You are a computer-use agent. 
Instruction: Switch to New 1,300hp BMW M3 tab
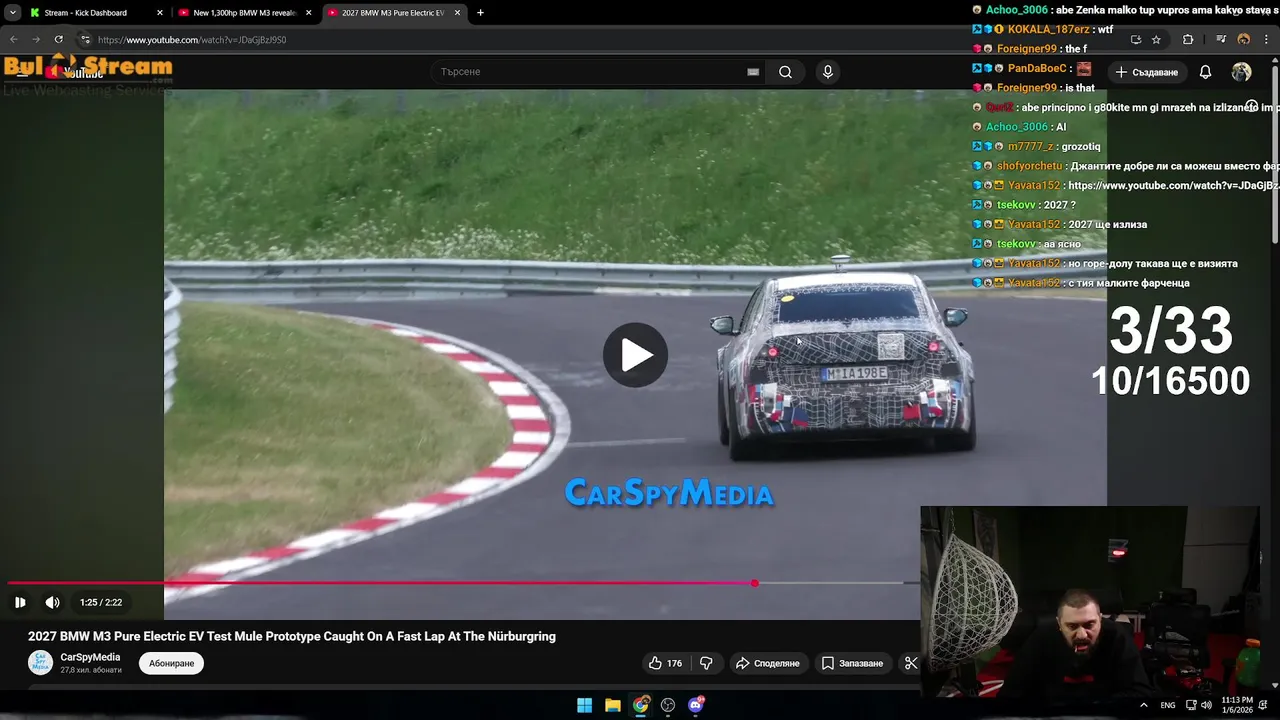coord(245,13)
